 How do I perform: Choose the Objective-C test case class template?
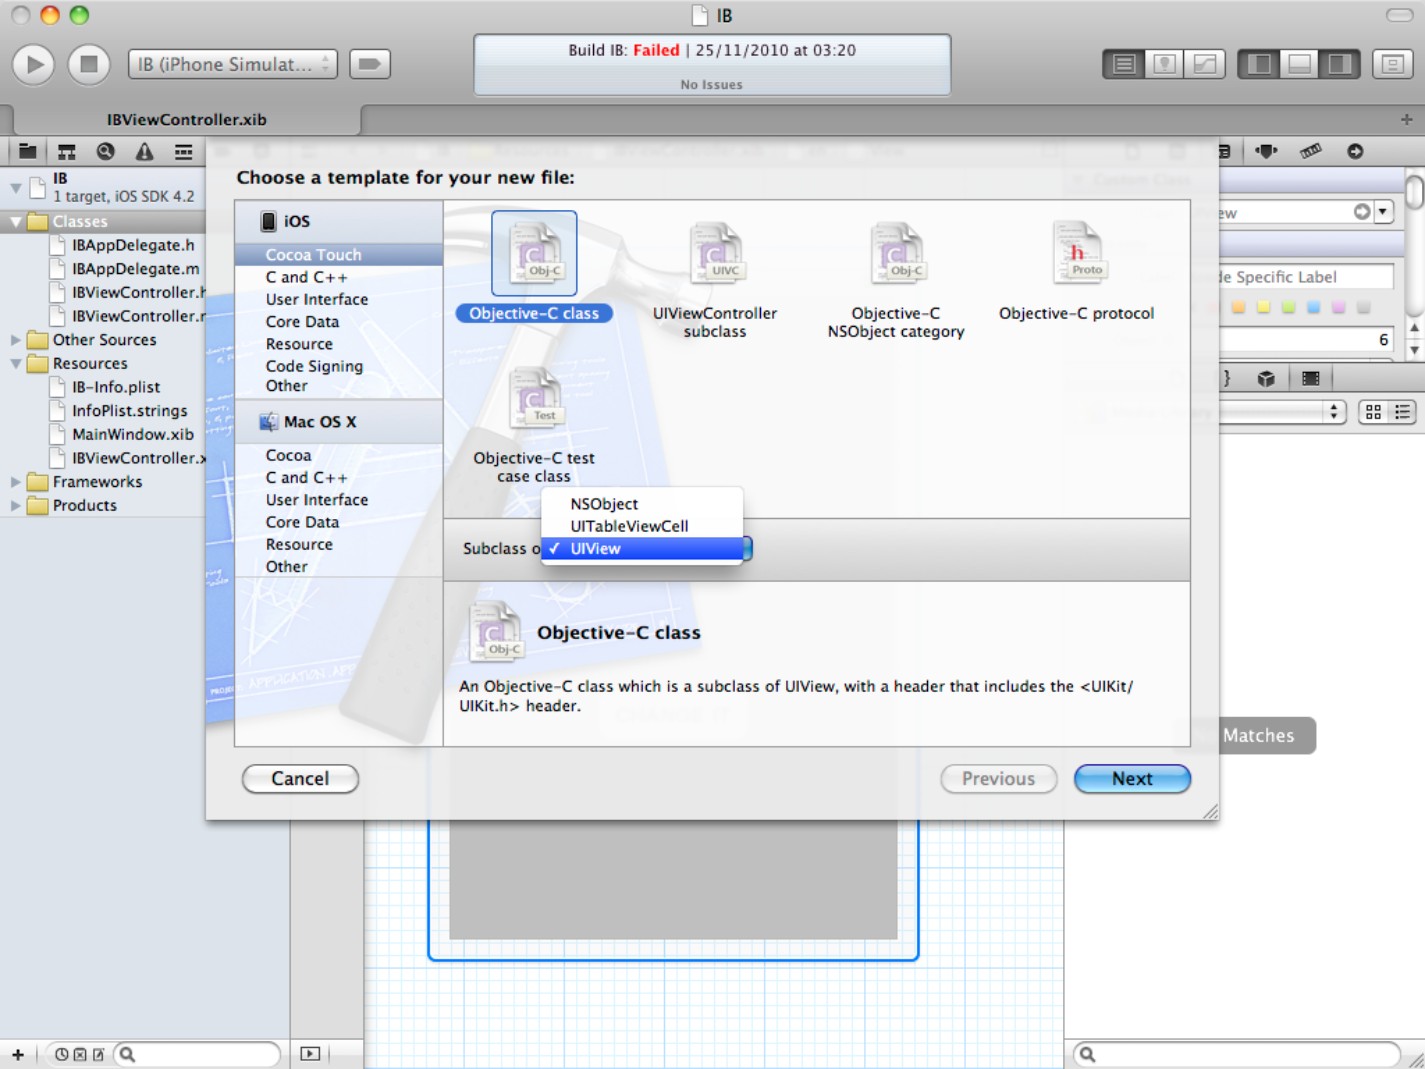534,399
